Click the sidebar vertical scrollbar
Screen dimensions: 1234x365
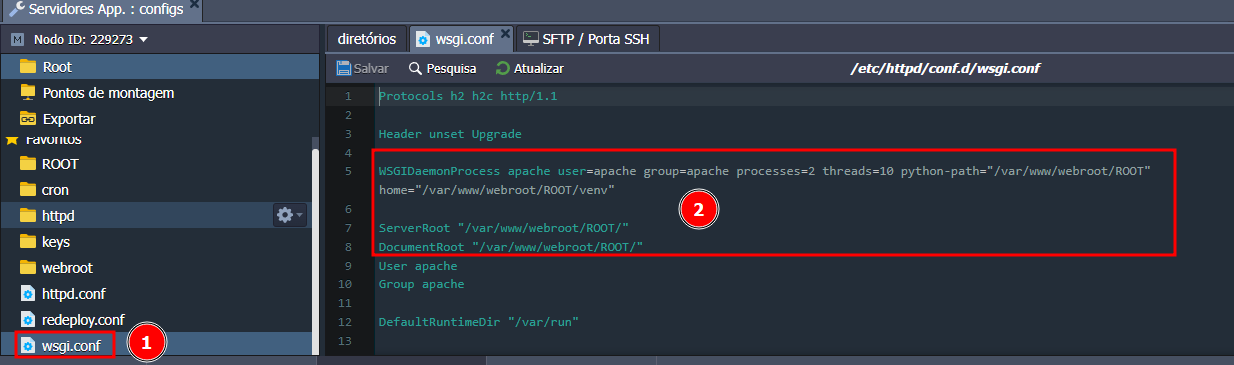316,250
